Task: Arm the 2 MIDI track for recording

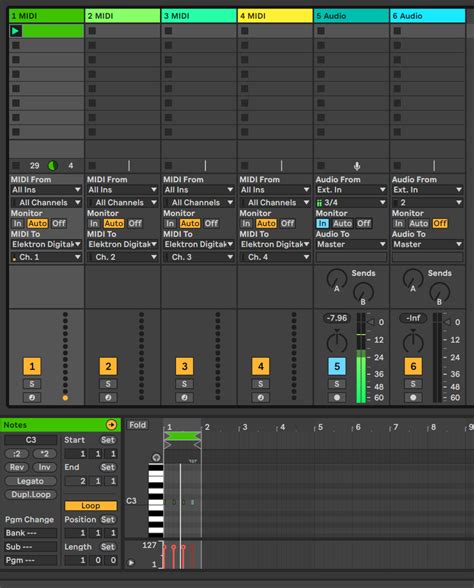Action: [108, 398]
